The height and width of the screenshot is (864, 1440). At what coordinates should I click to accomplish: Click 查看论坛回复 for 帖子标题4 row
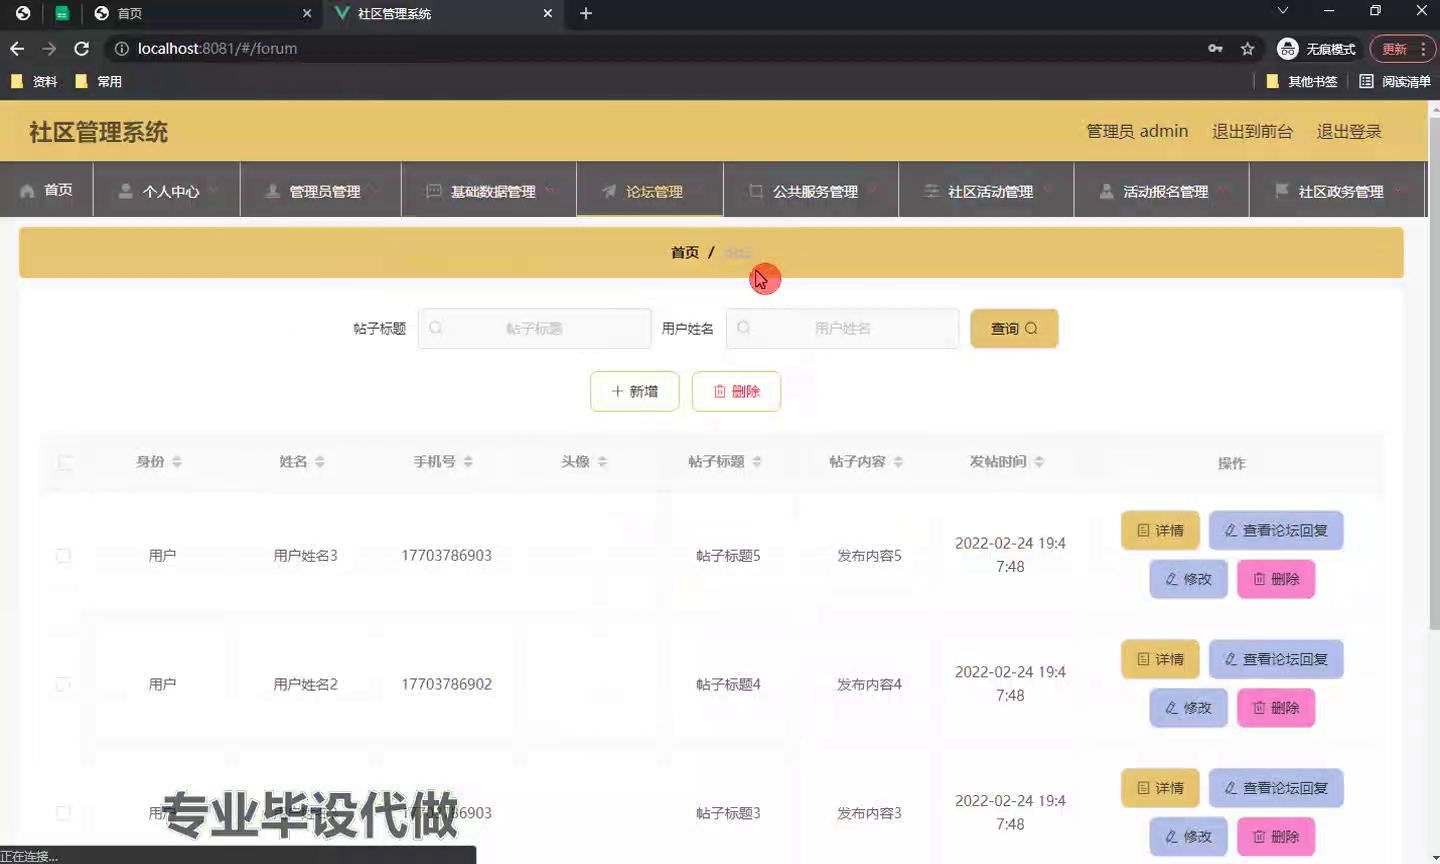tap(1276, 659)
